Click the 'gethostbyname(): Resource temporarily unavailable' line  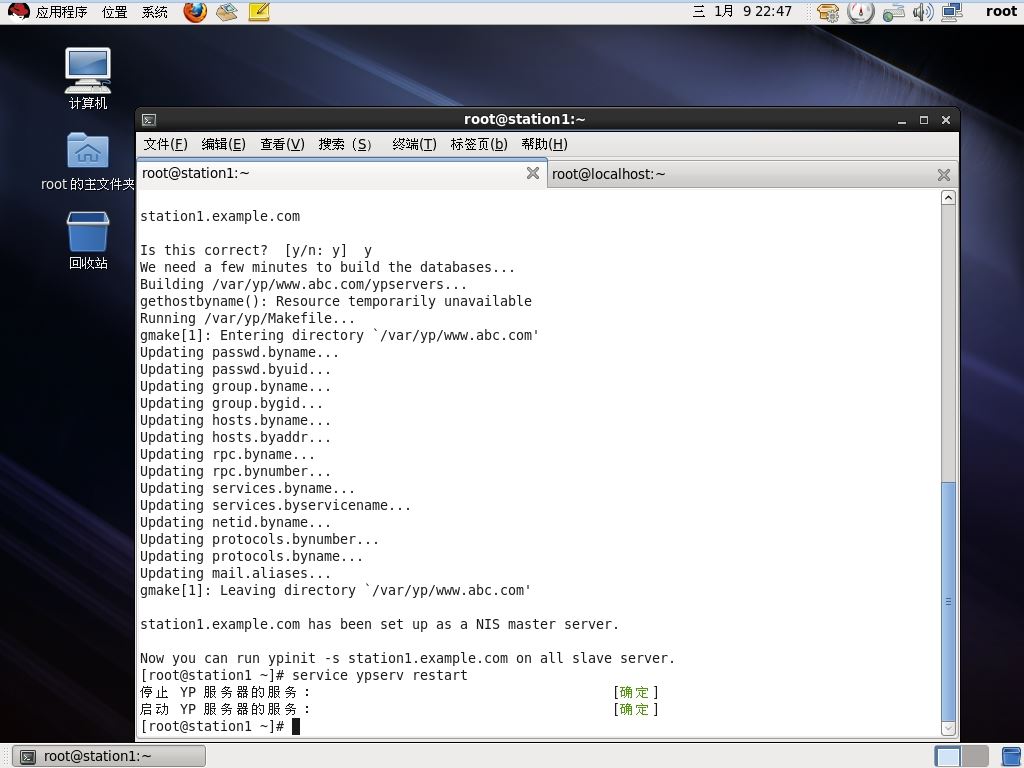(336, 301)
